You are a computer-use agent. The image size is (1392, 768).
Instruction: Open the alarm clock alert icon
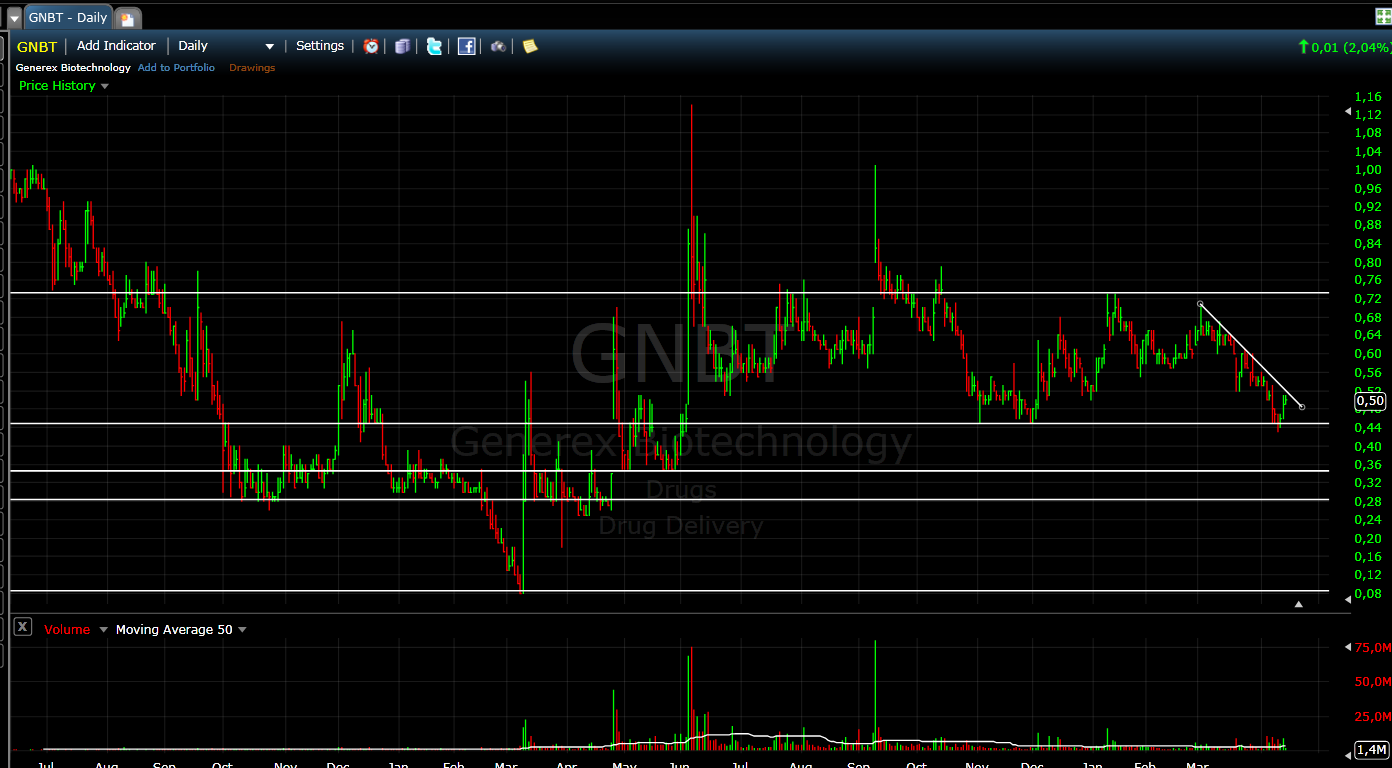[x=371, y=46]
